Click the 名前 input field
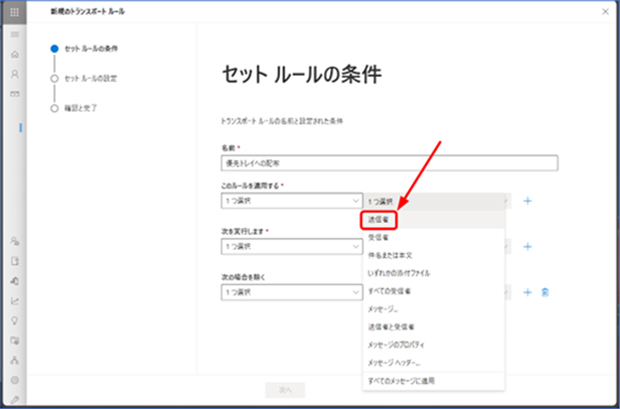Image resolution: width=620 pixels, height=409 pixels. (x=389, y=163)
